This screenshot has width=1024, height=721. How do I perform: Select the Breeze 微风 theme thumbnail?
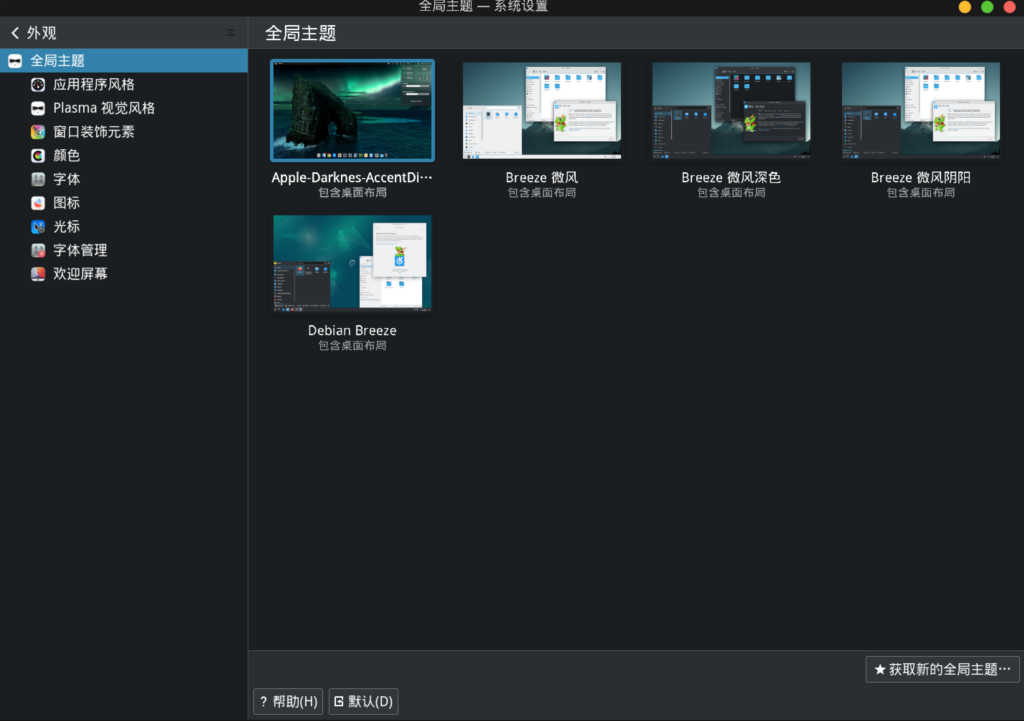pos(541,110)
